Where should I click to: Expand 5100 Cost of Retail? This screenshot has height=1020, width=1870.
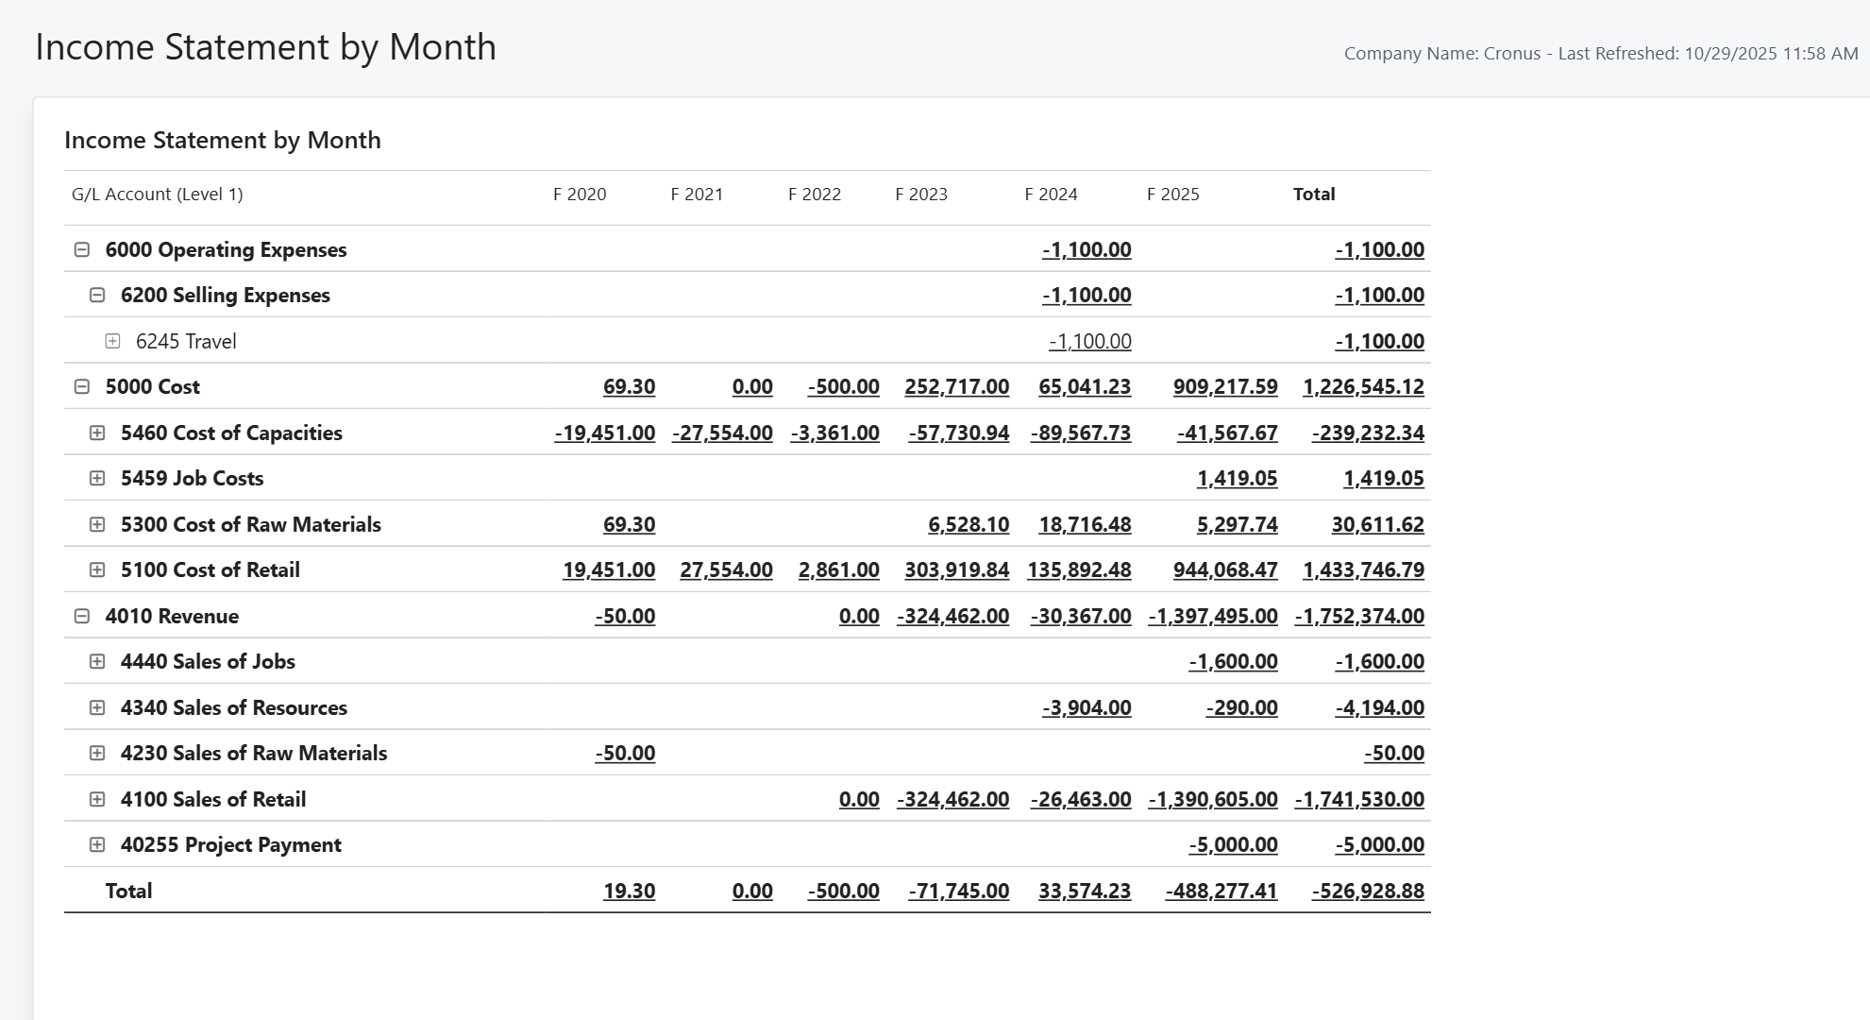97,570
